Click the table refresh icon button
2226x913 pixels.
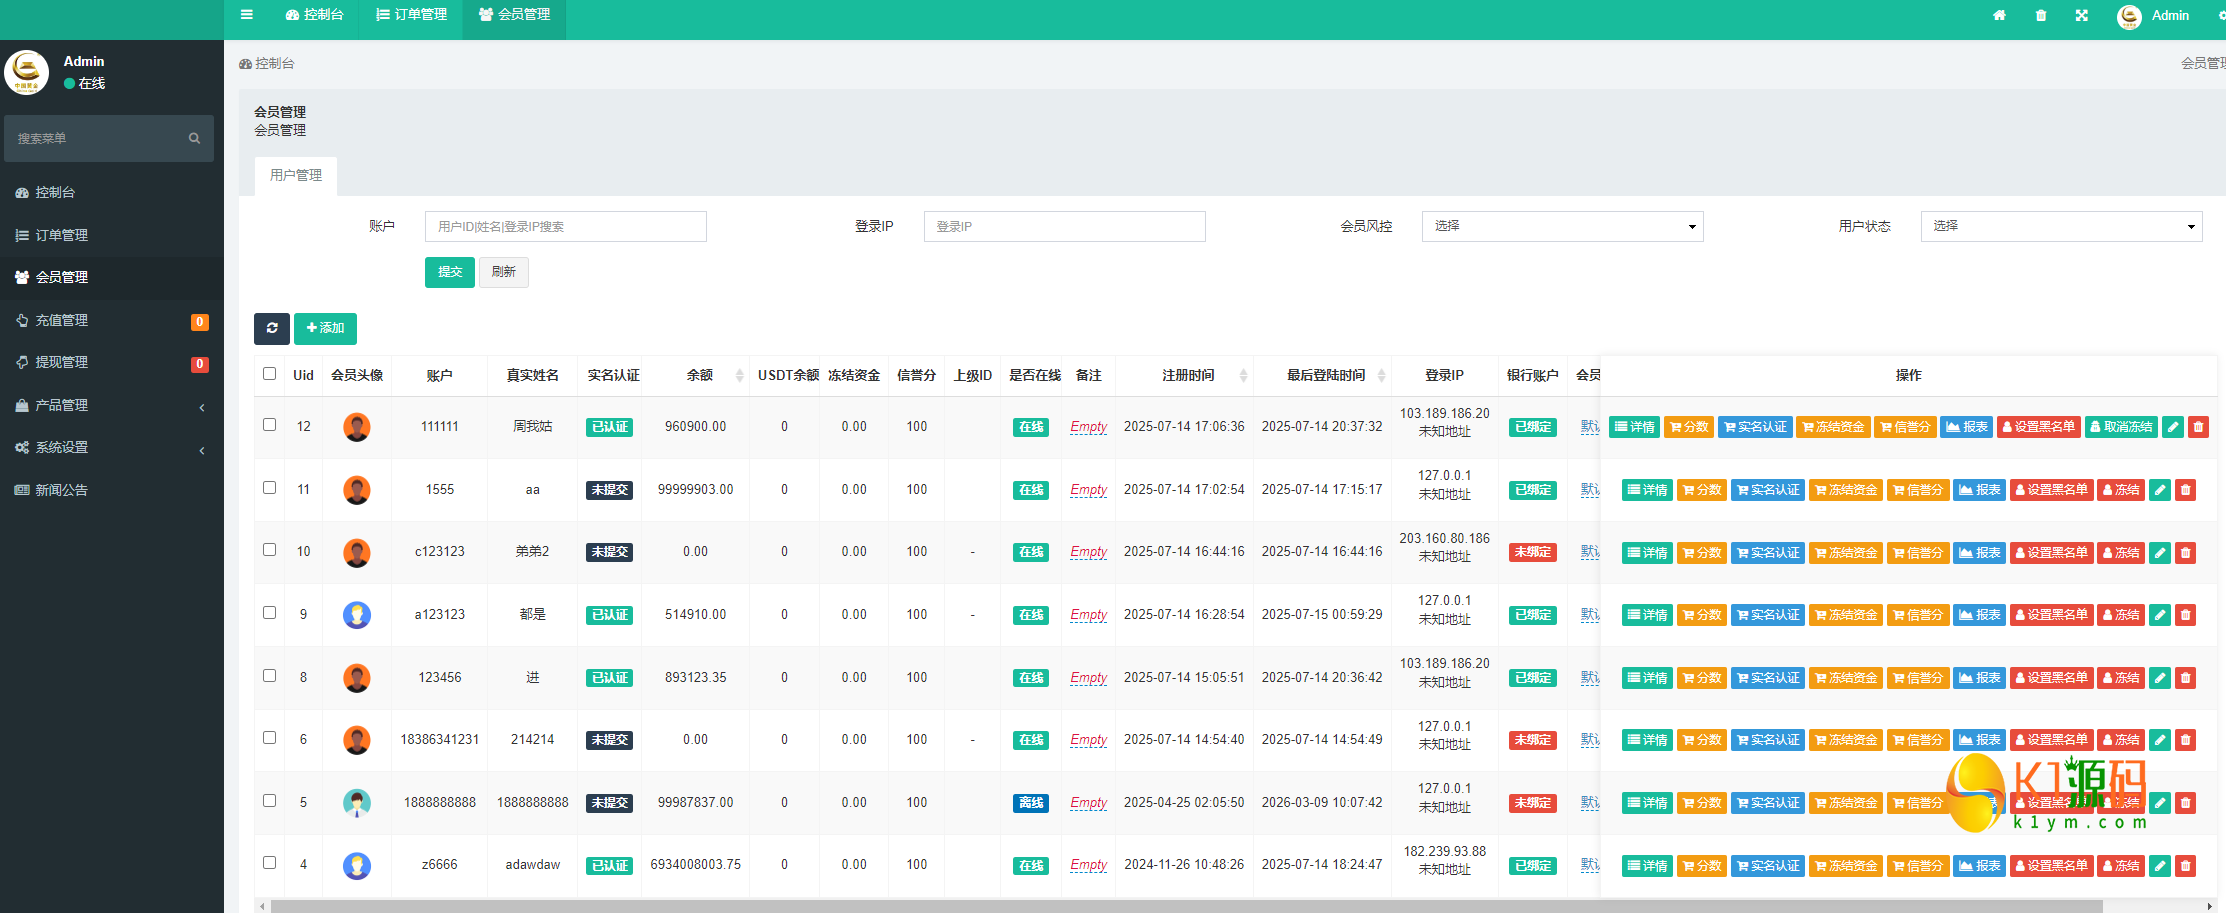tap(272, 328)
